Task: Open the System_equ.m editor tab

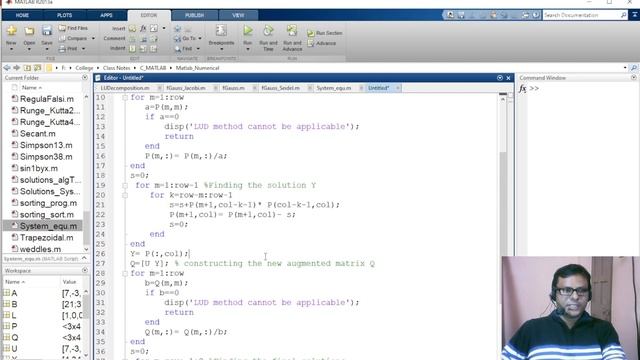Action: pyautogui.click(x=334, y=88)
